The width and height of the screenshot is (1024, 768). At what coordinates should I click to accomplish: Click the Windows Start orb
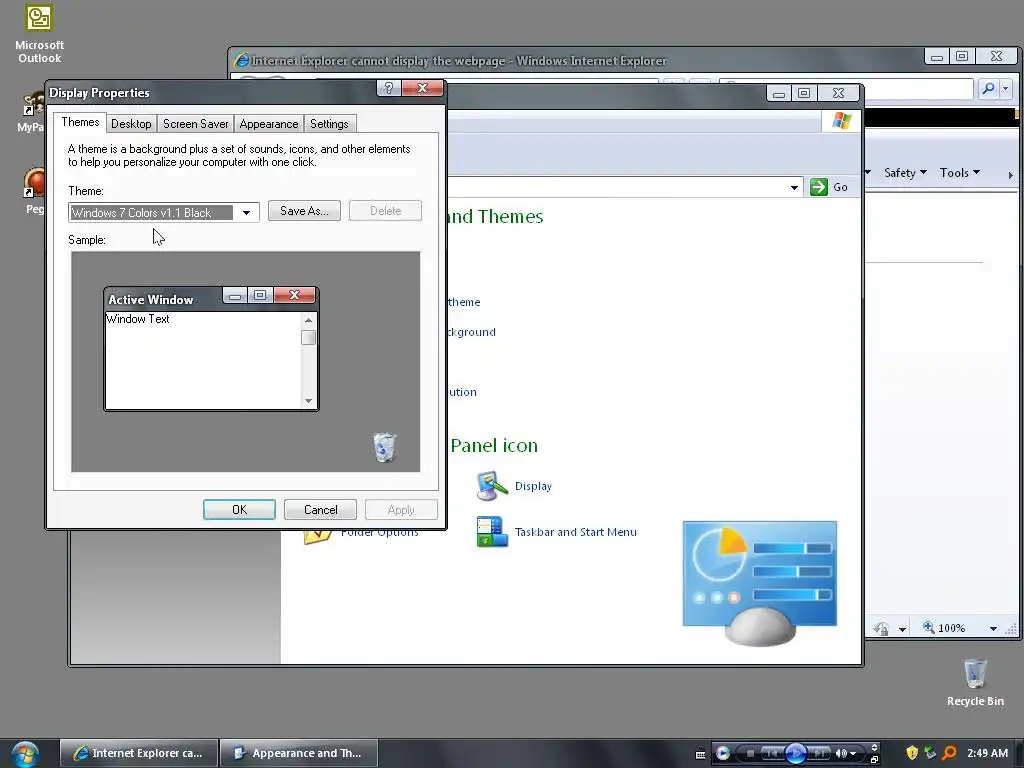25,754
